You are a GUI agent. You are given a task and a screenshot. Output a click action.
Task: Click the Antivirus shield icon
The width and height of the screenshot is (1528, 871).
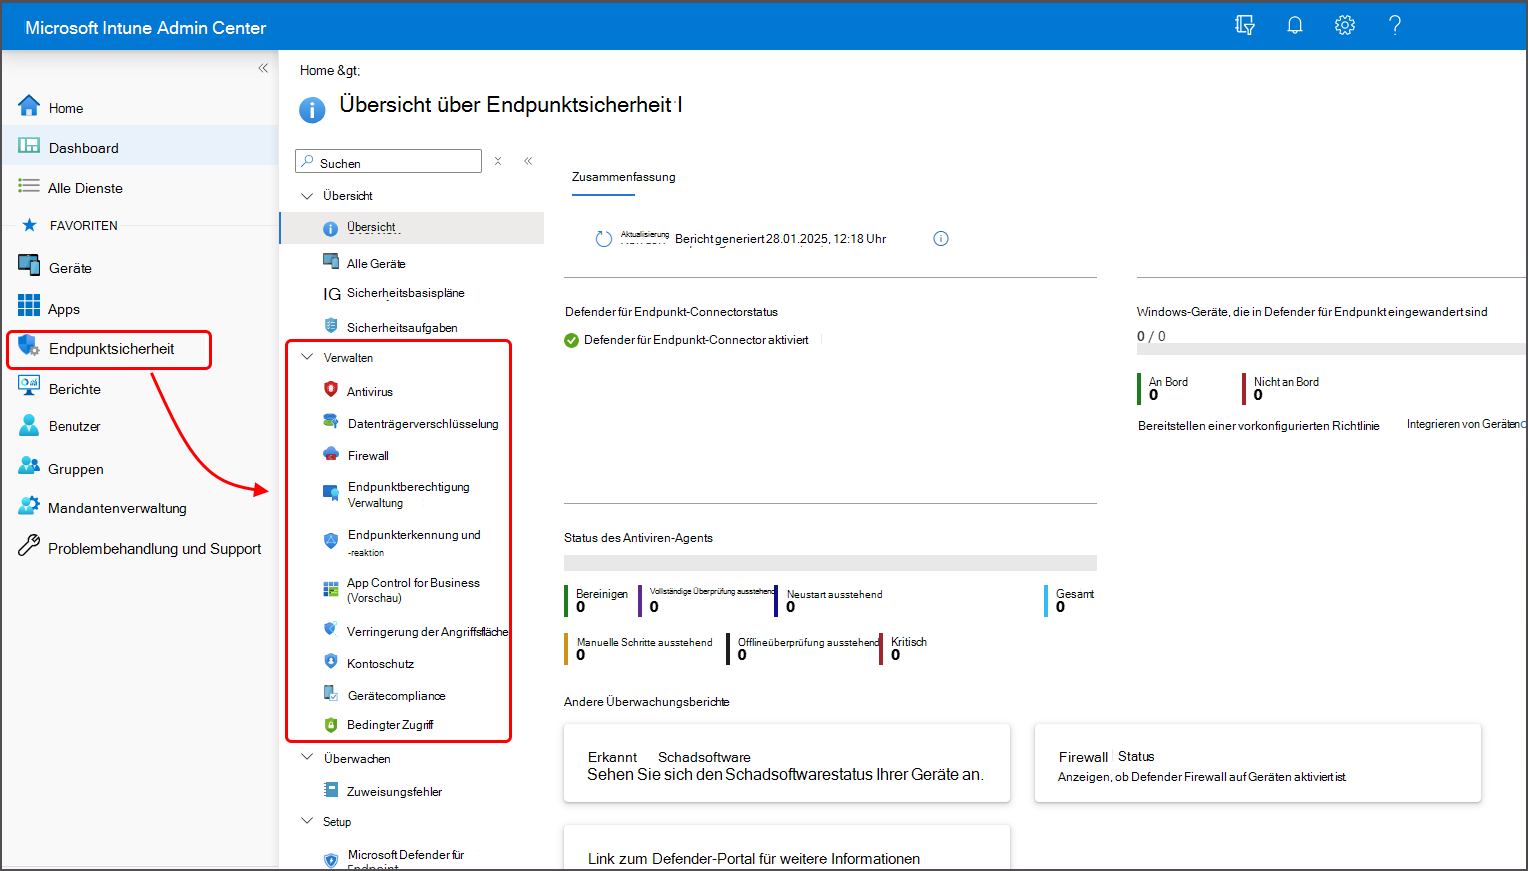click(331, 389)
